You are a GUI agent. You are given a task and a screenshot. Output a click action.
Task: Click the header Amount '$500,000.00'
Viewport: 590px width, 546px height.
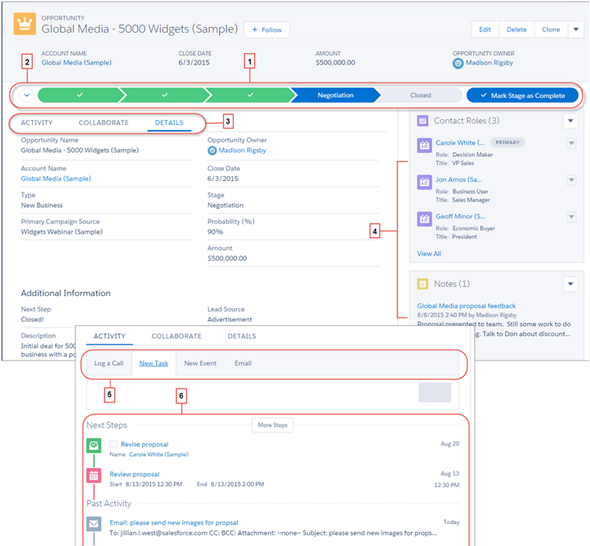point(335,62)
